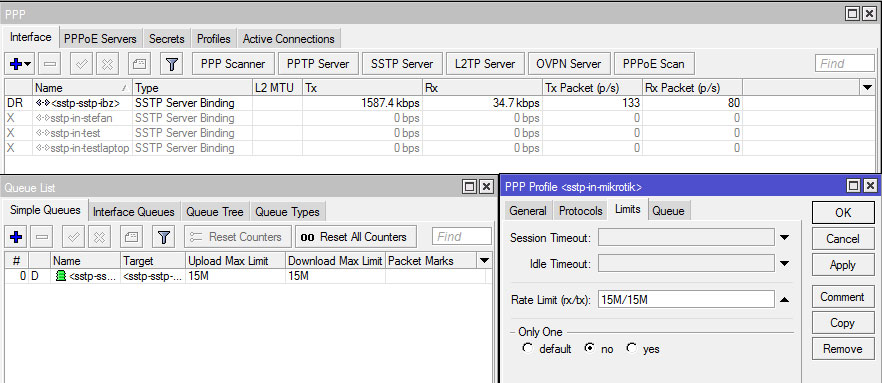The width and height of the screenshot is (882, 383).
Task: Click the disable X icon in PPP toolbar
Action: tap(107, 64)
